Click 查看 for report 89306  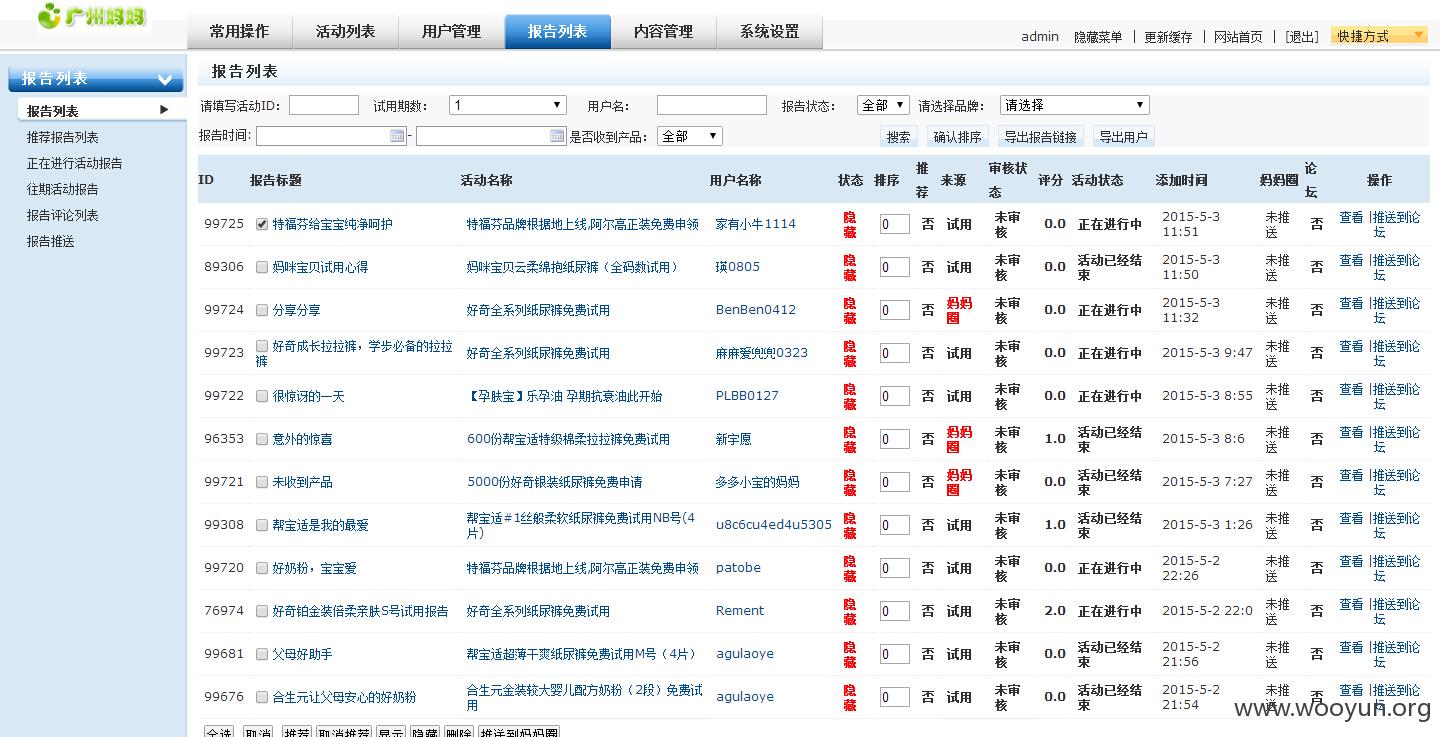(x=1351, y=260)
